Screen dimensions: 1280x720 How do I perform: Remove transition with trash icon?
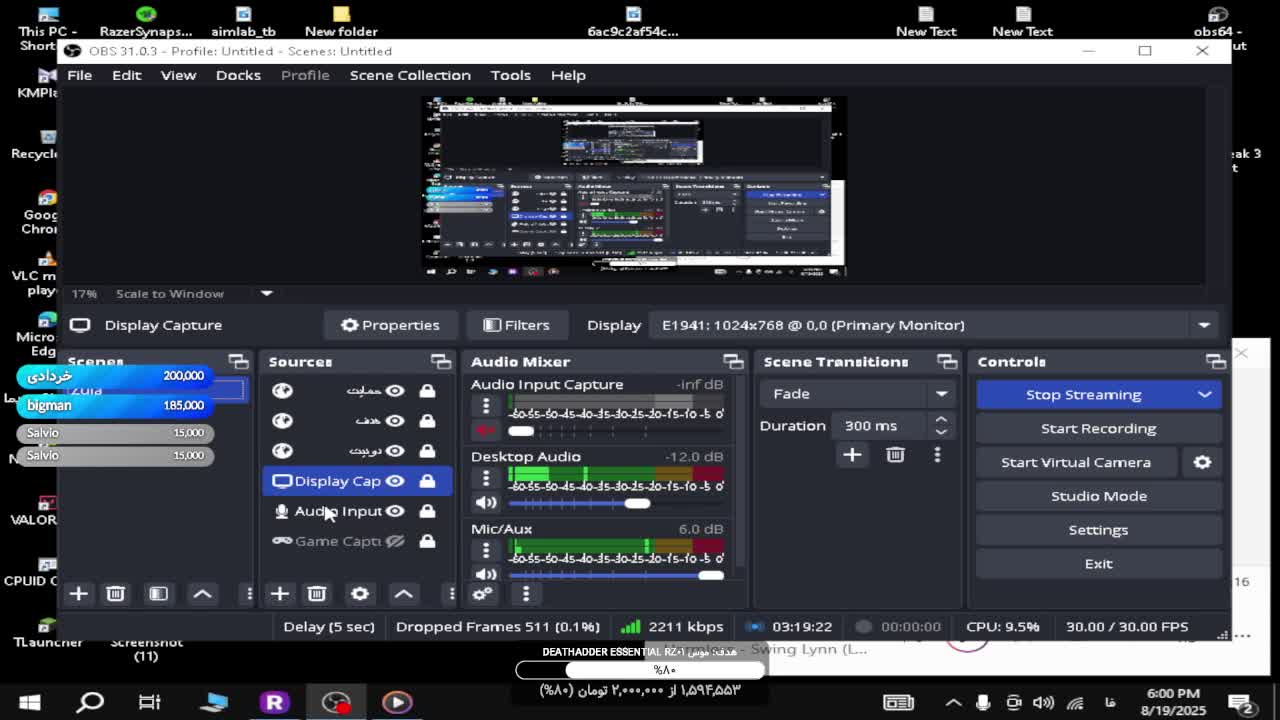point(895,455)
